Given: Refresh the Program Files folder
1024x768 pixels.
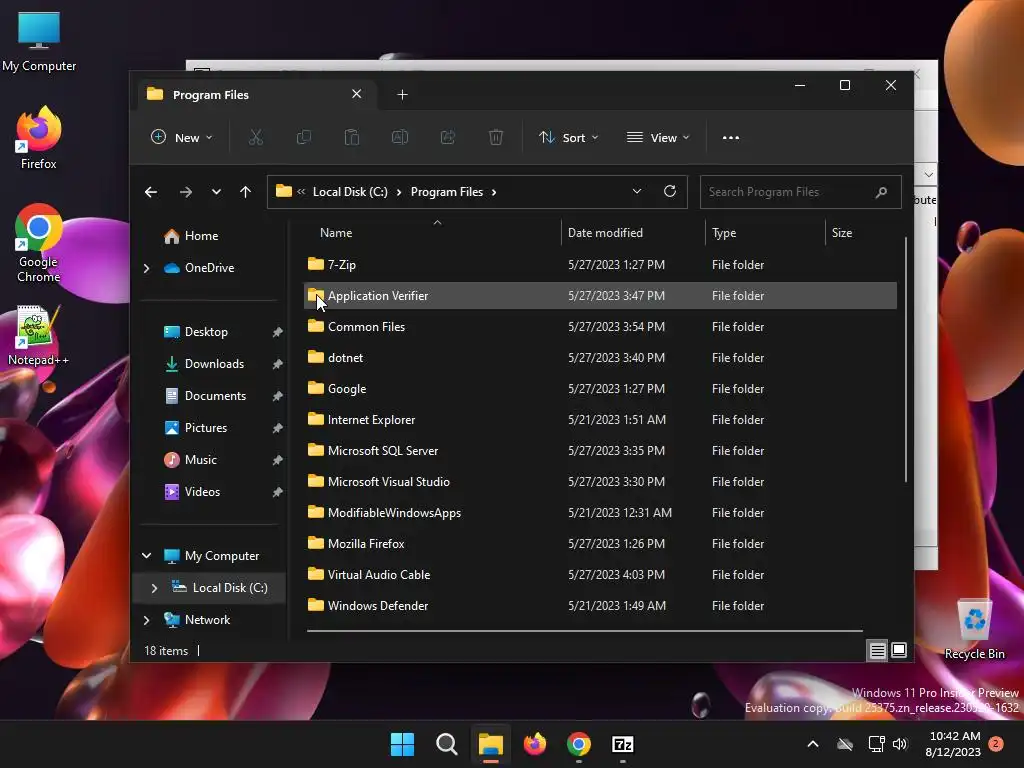Looking at the screenshot, I should pos(669,191).
